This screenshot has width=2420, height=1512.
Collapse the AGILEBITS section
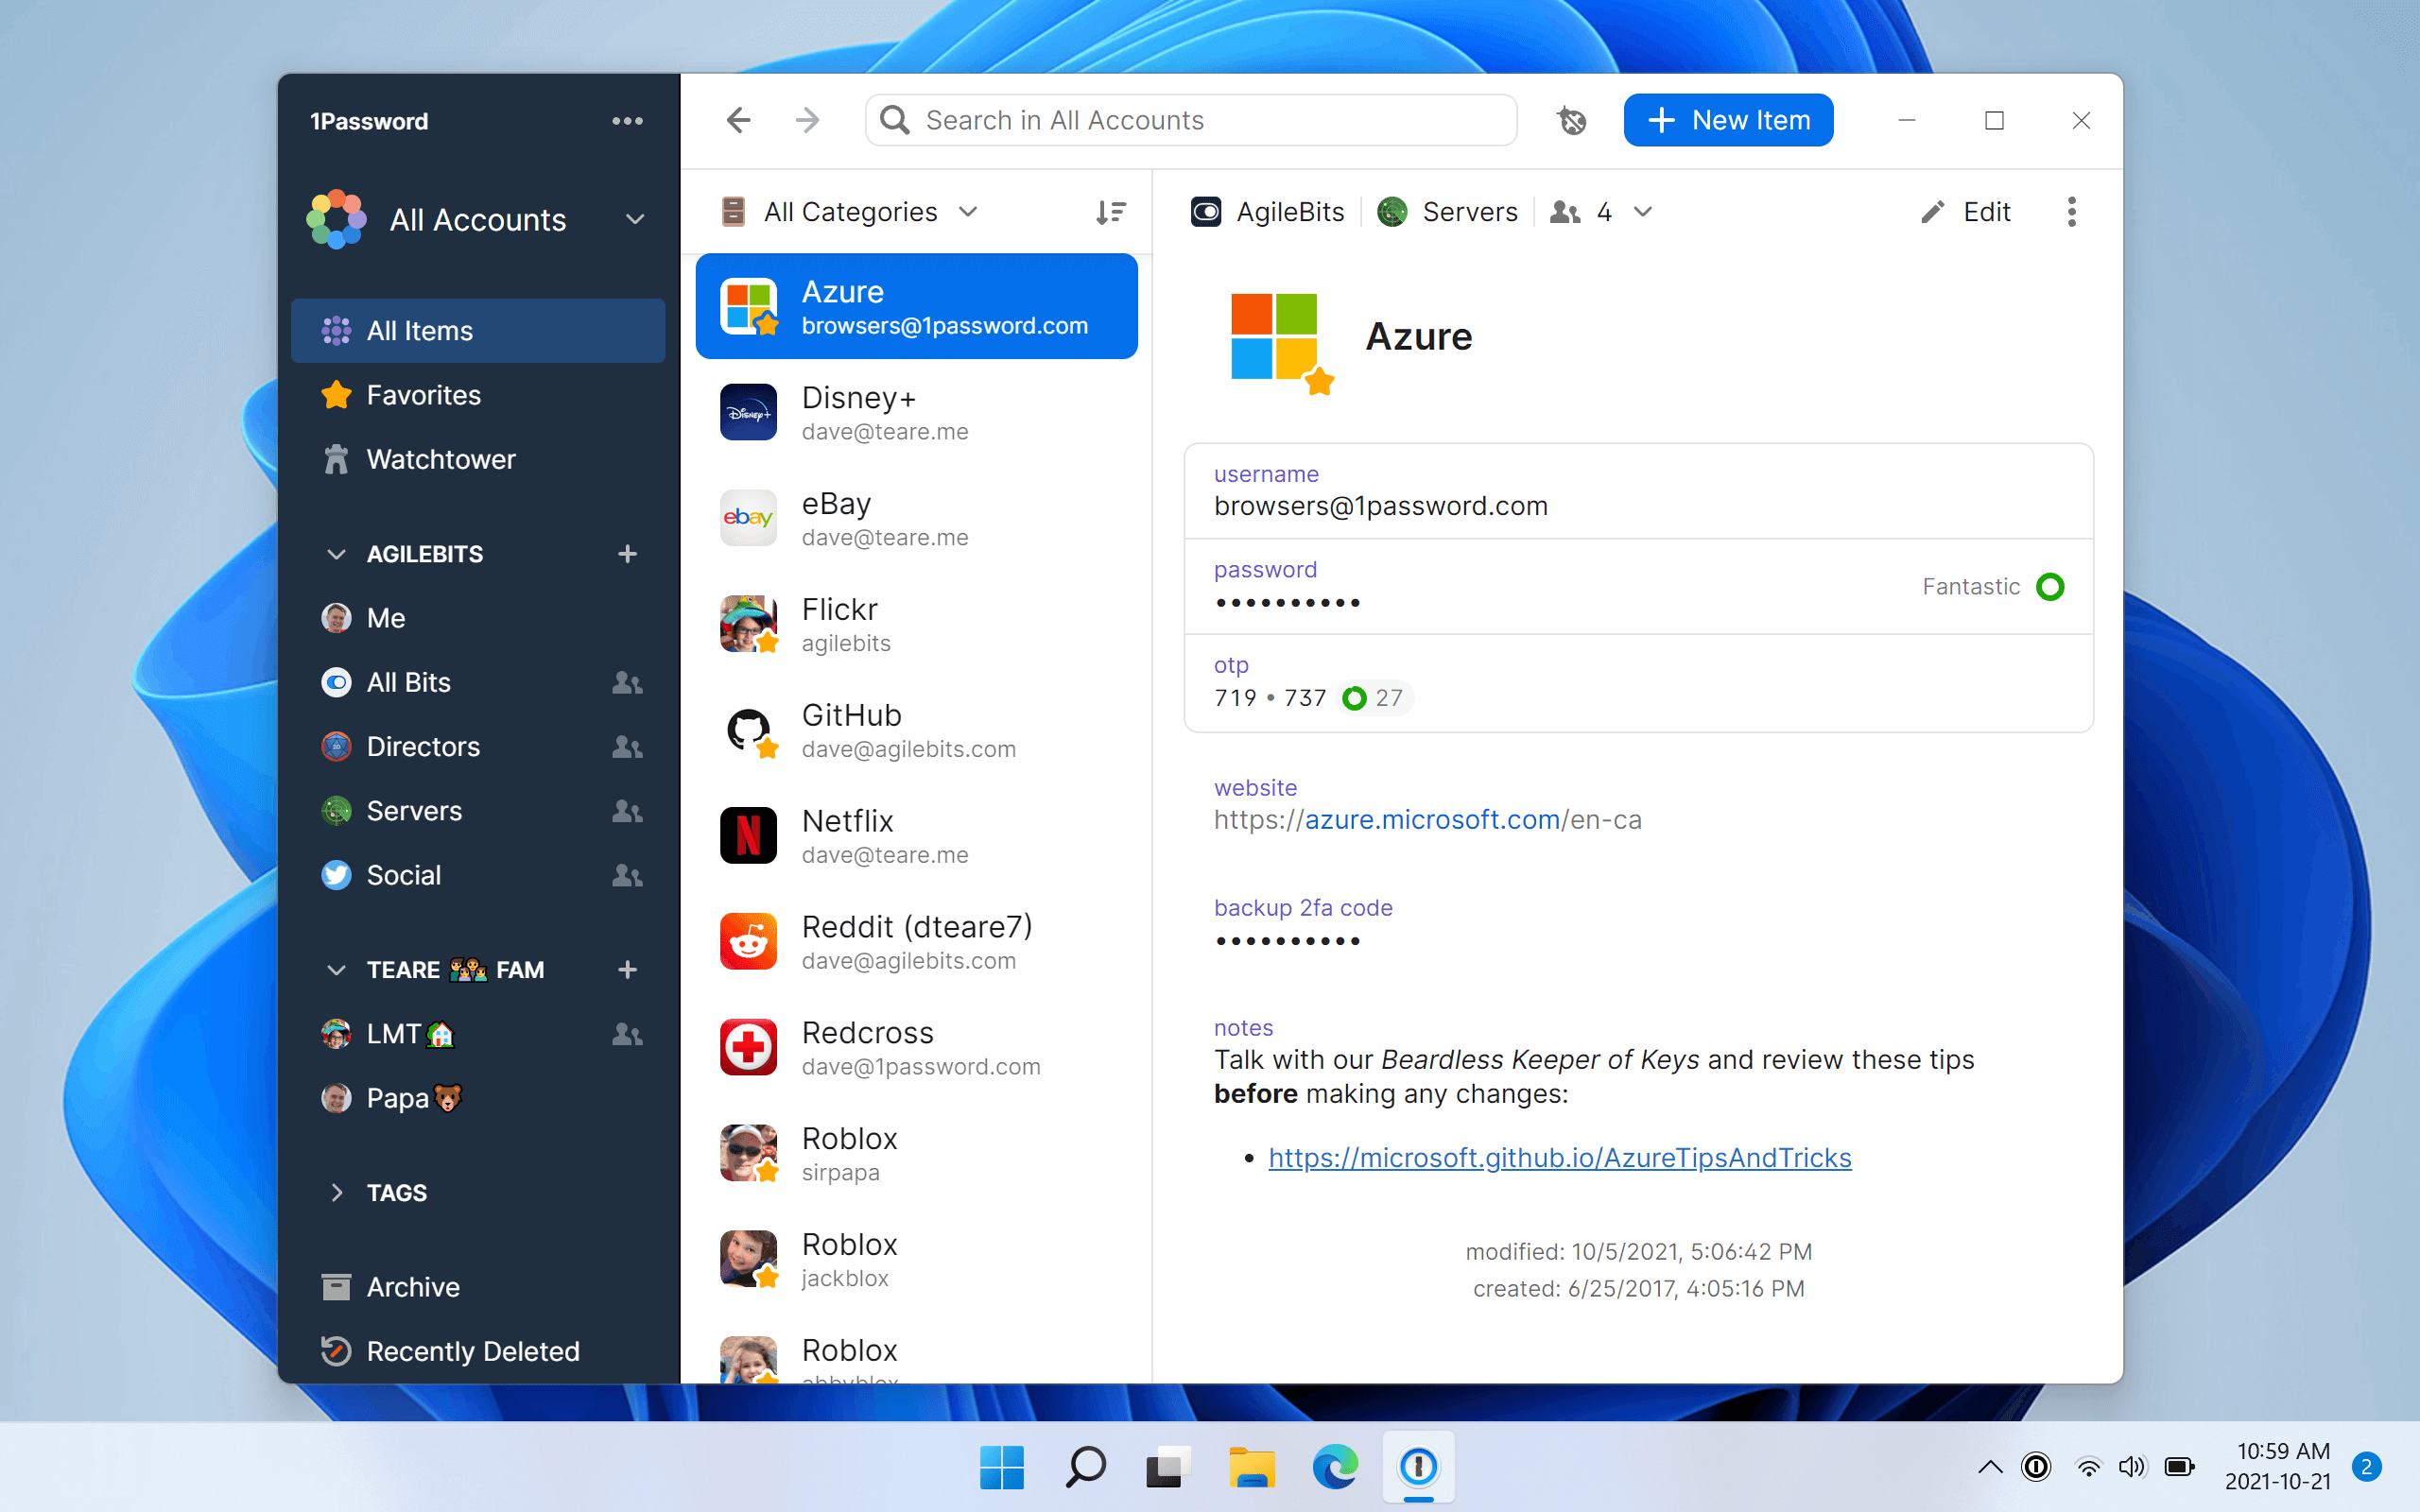click(x=336, y=553)
